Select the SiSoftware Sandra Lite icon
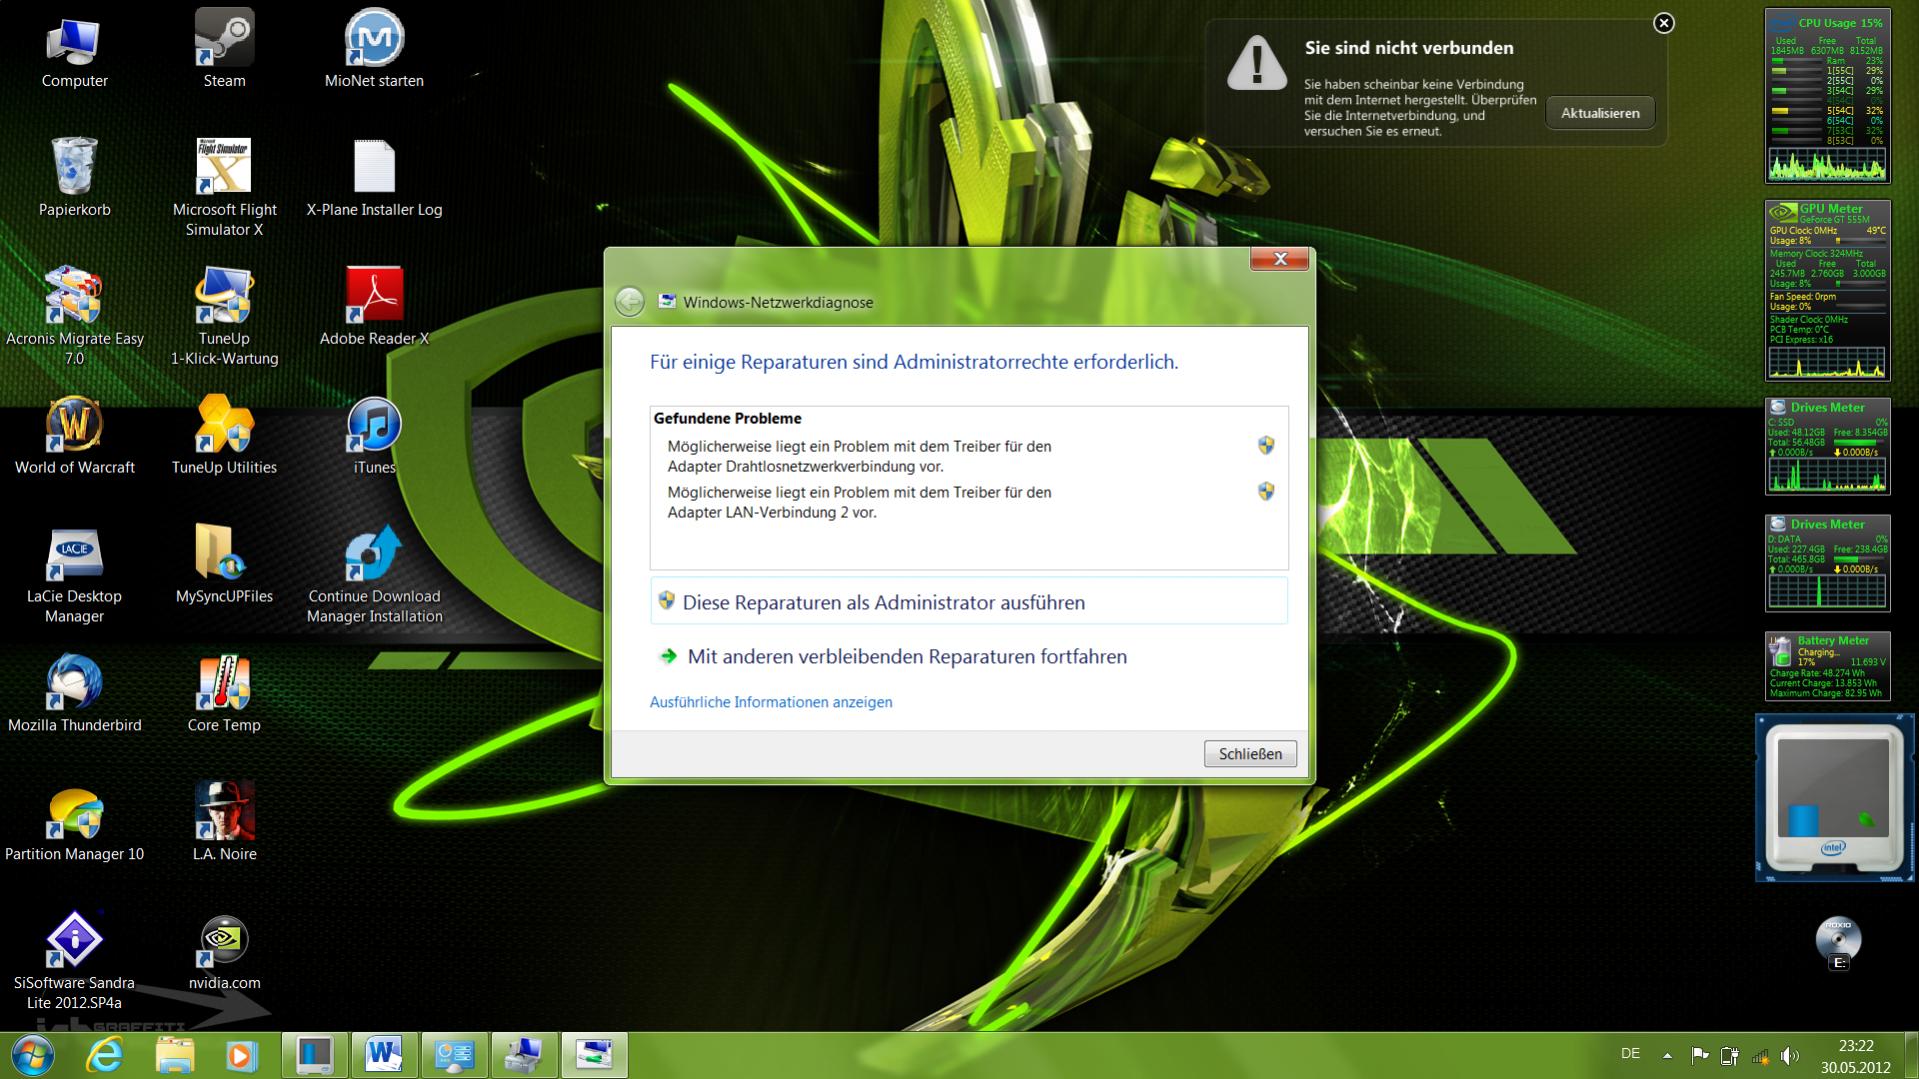This screenshot has width=1919, height=1079. click(x=74, y=960)
